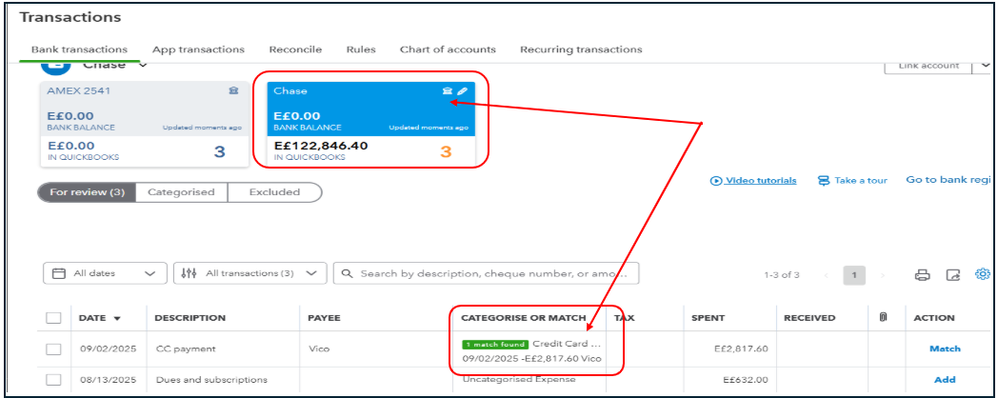Click the pencil edit icon on Chase card
998x398 pixels.
click(462, 91)
